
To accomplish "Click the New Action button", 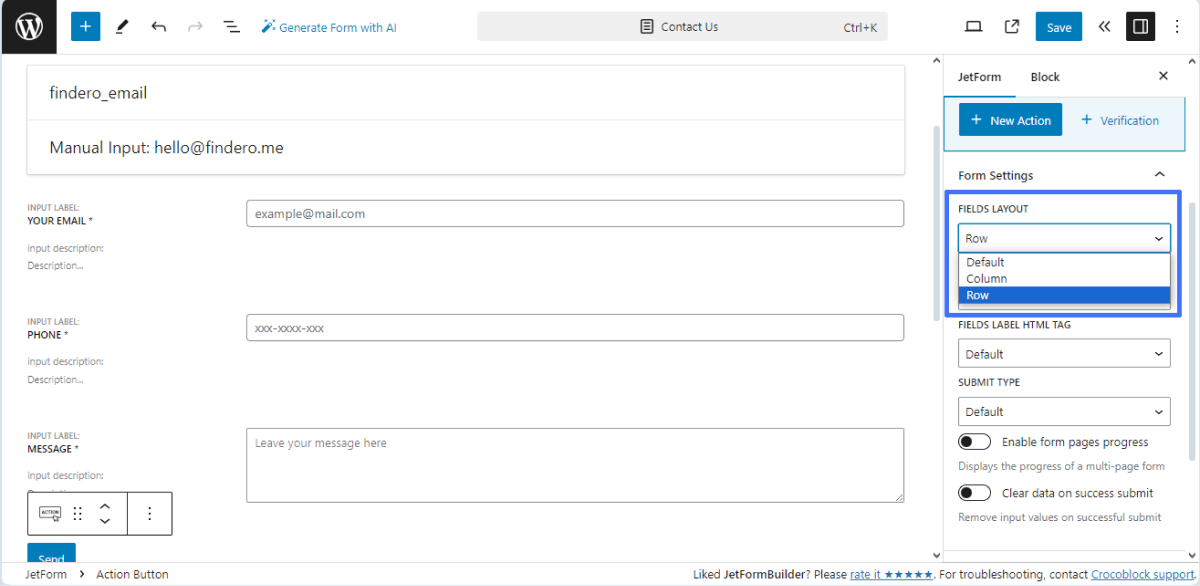I will click(x=1010, y=119).
